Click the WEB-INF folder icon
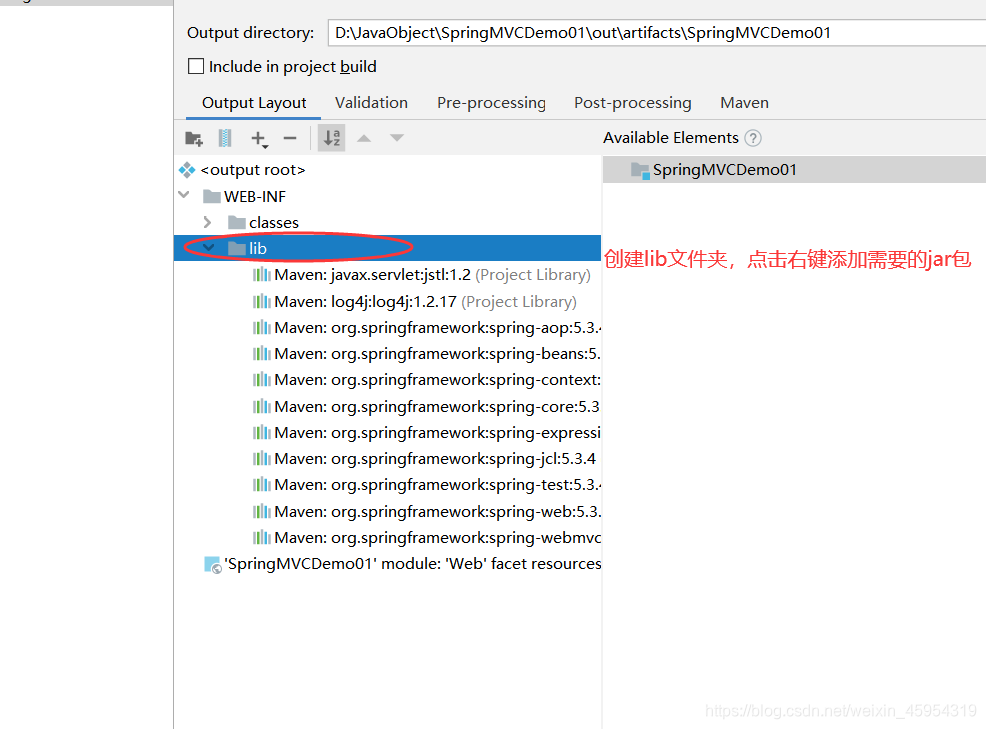 (x=212, y=196)
